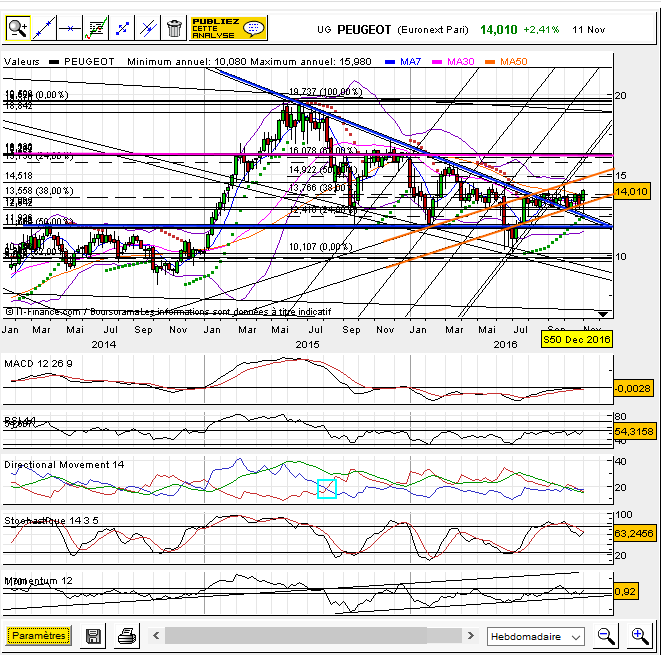
Task: Click the 63,2456 stochastic value tag
Action: 634,534
